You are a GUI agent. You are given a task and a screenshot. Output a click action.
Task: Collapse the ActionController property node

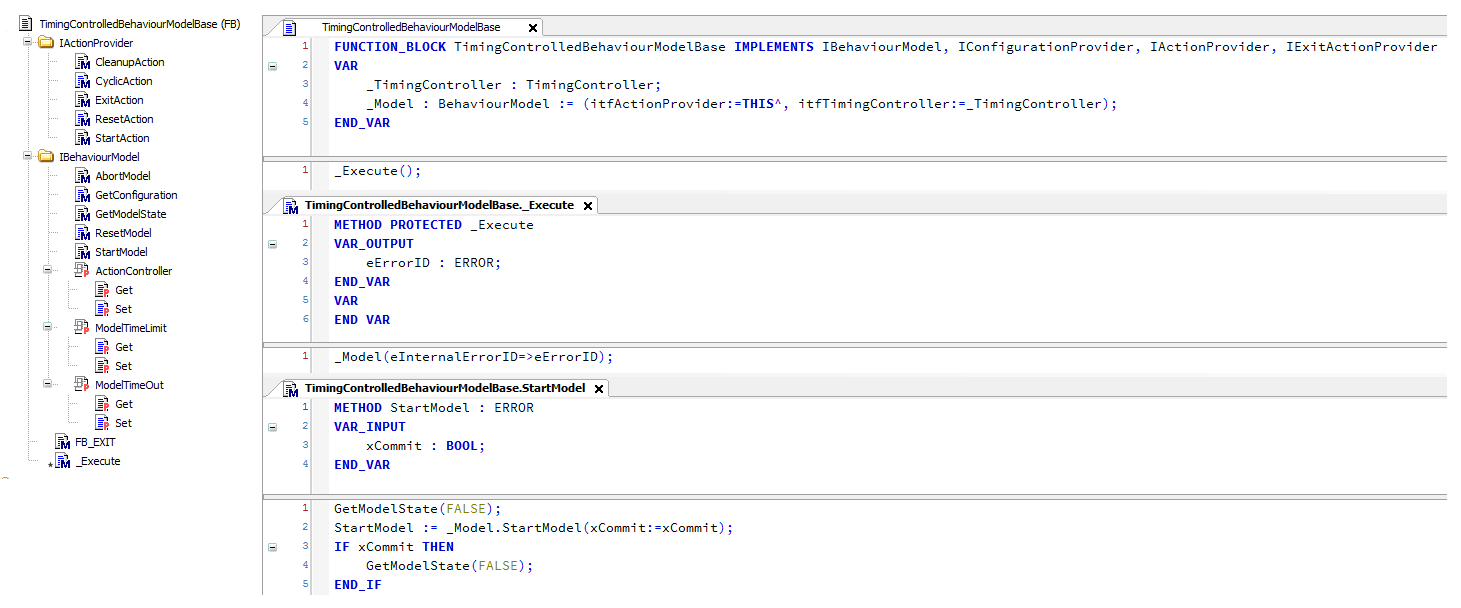pyautogui.click(x=48, y=271)
